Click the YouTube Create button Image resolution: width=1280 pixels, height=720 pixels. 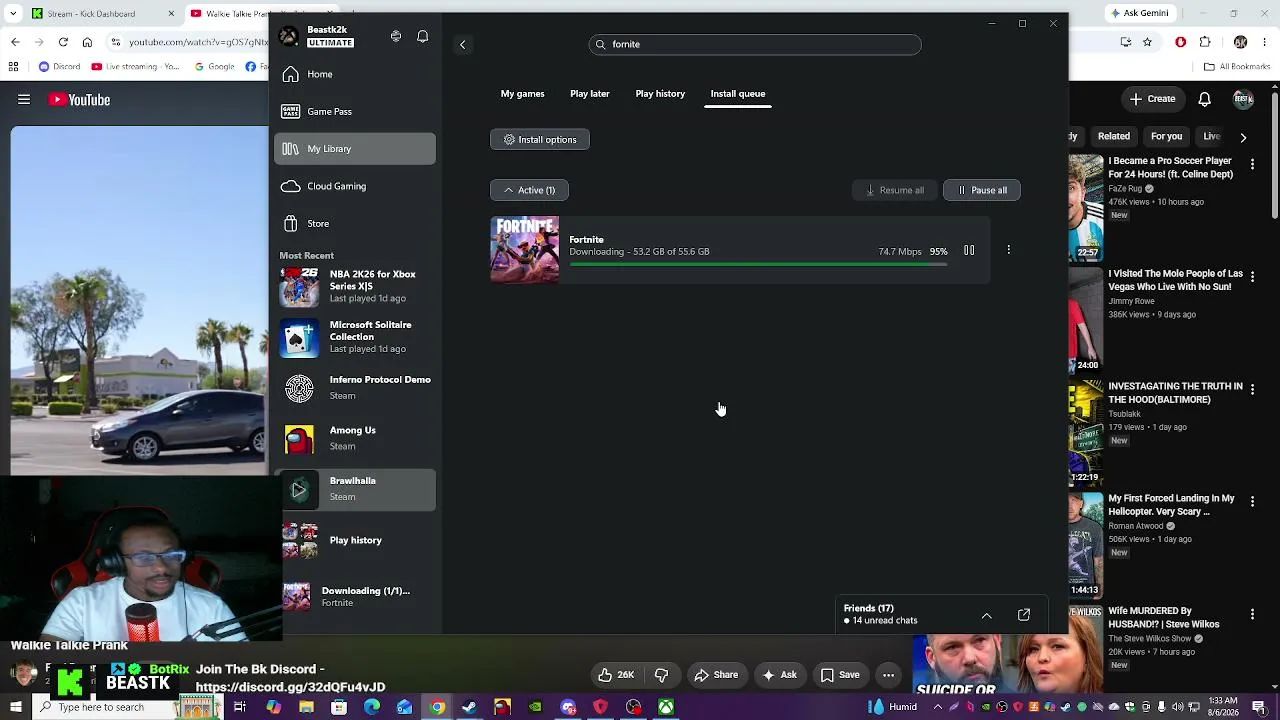[x=1152, y=99]
